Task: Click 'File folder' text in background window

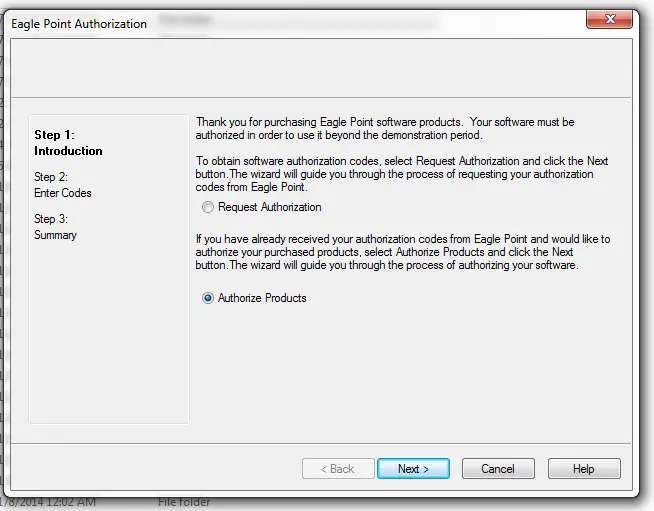Action: point(184,502)
